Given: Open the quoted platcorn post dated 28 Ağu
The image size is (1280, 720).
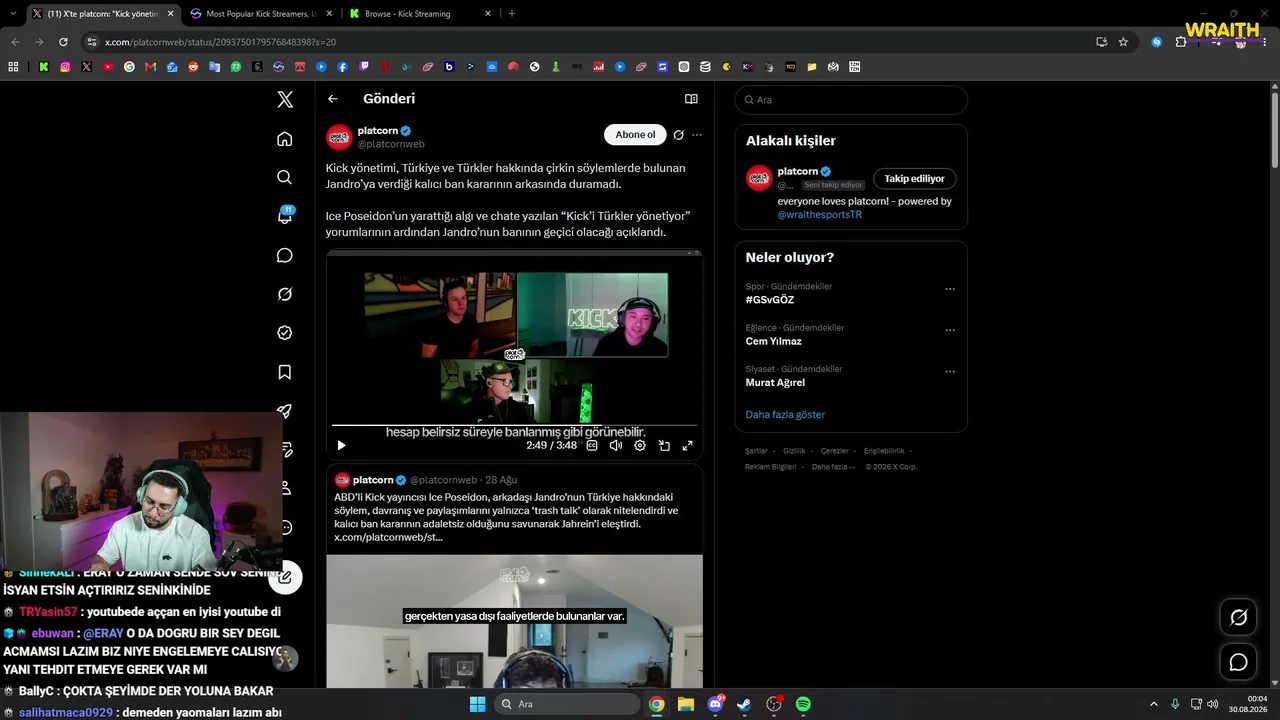Looking at the screenshot, I should coord(514,578).
